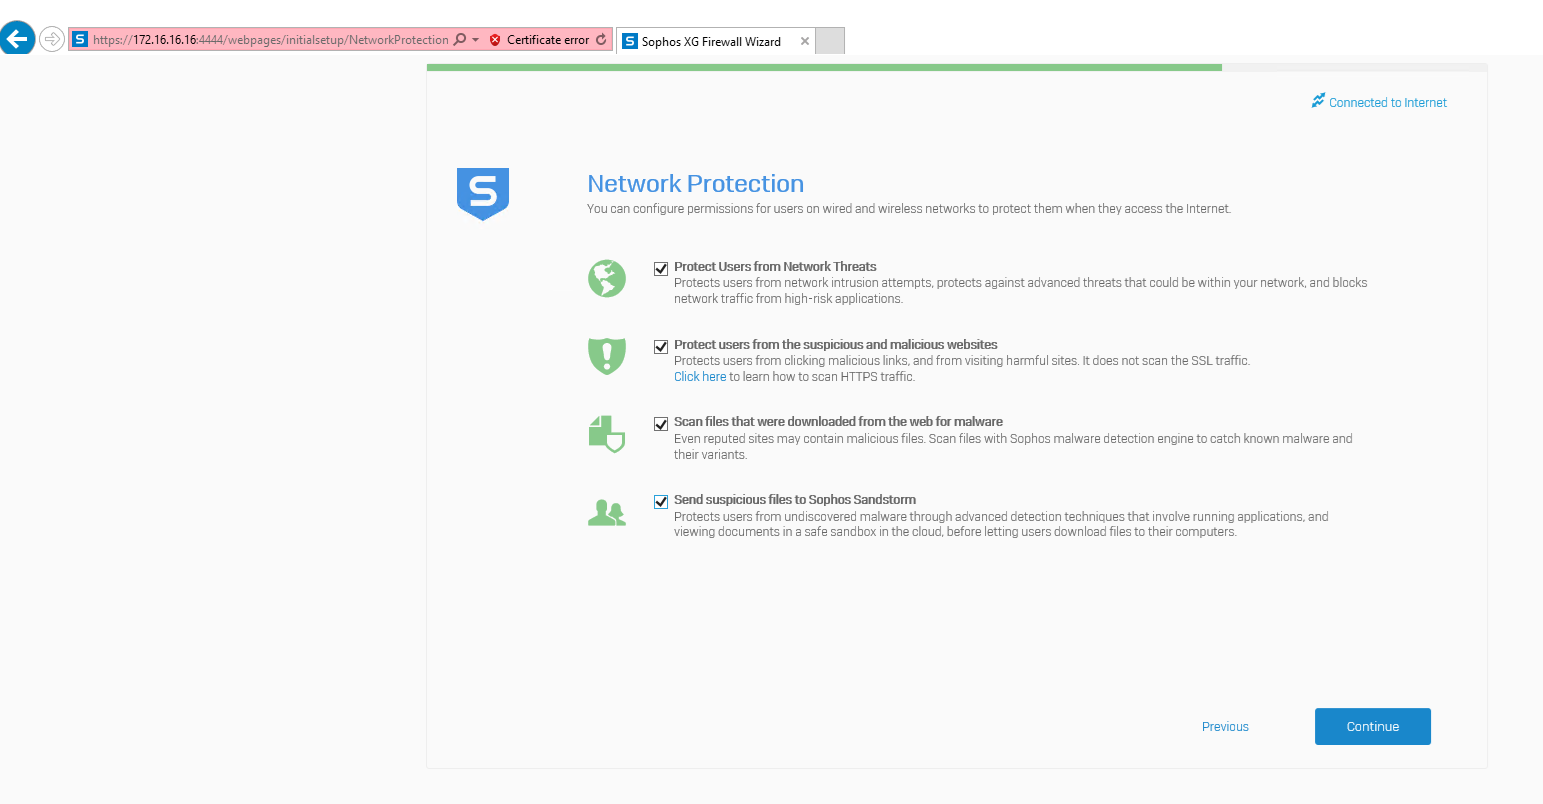This screenshot has width=1543, height=804.
Task: Open the address bar dropdown arrow
Action: 475,40
